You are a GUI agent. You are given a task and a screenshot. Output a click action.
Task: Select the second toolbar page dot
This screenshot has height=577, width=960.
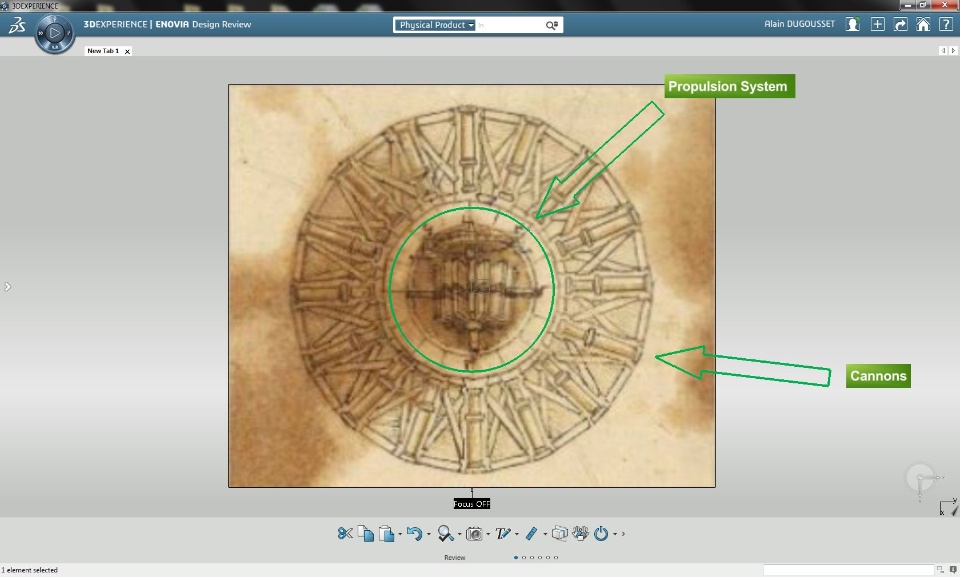(524, 557)
